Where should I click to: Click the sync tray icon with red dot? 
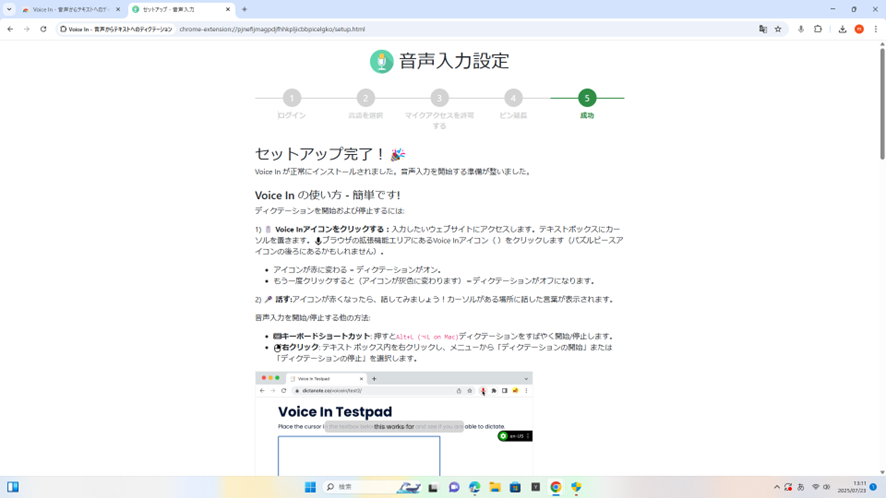tap(788, 487)
